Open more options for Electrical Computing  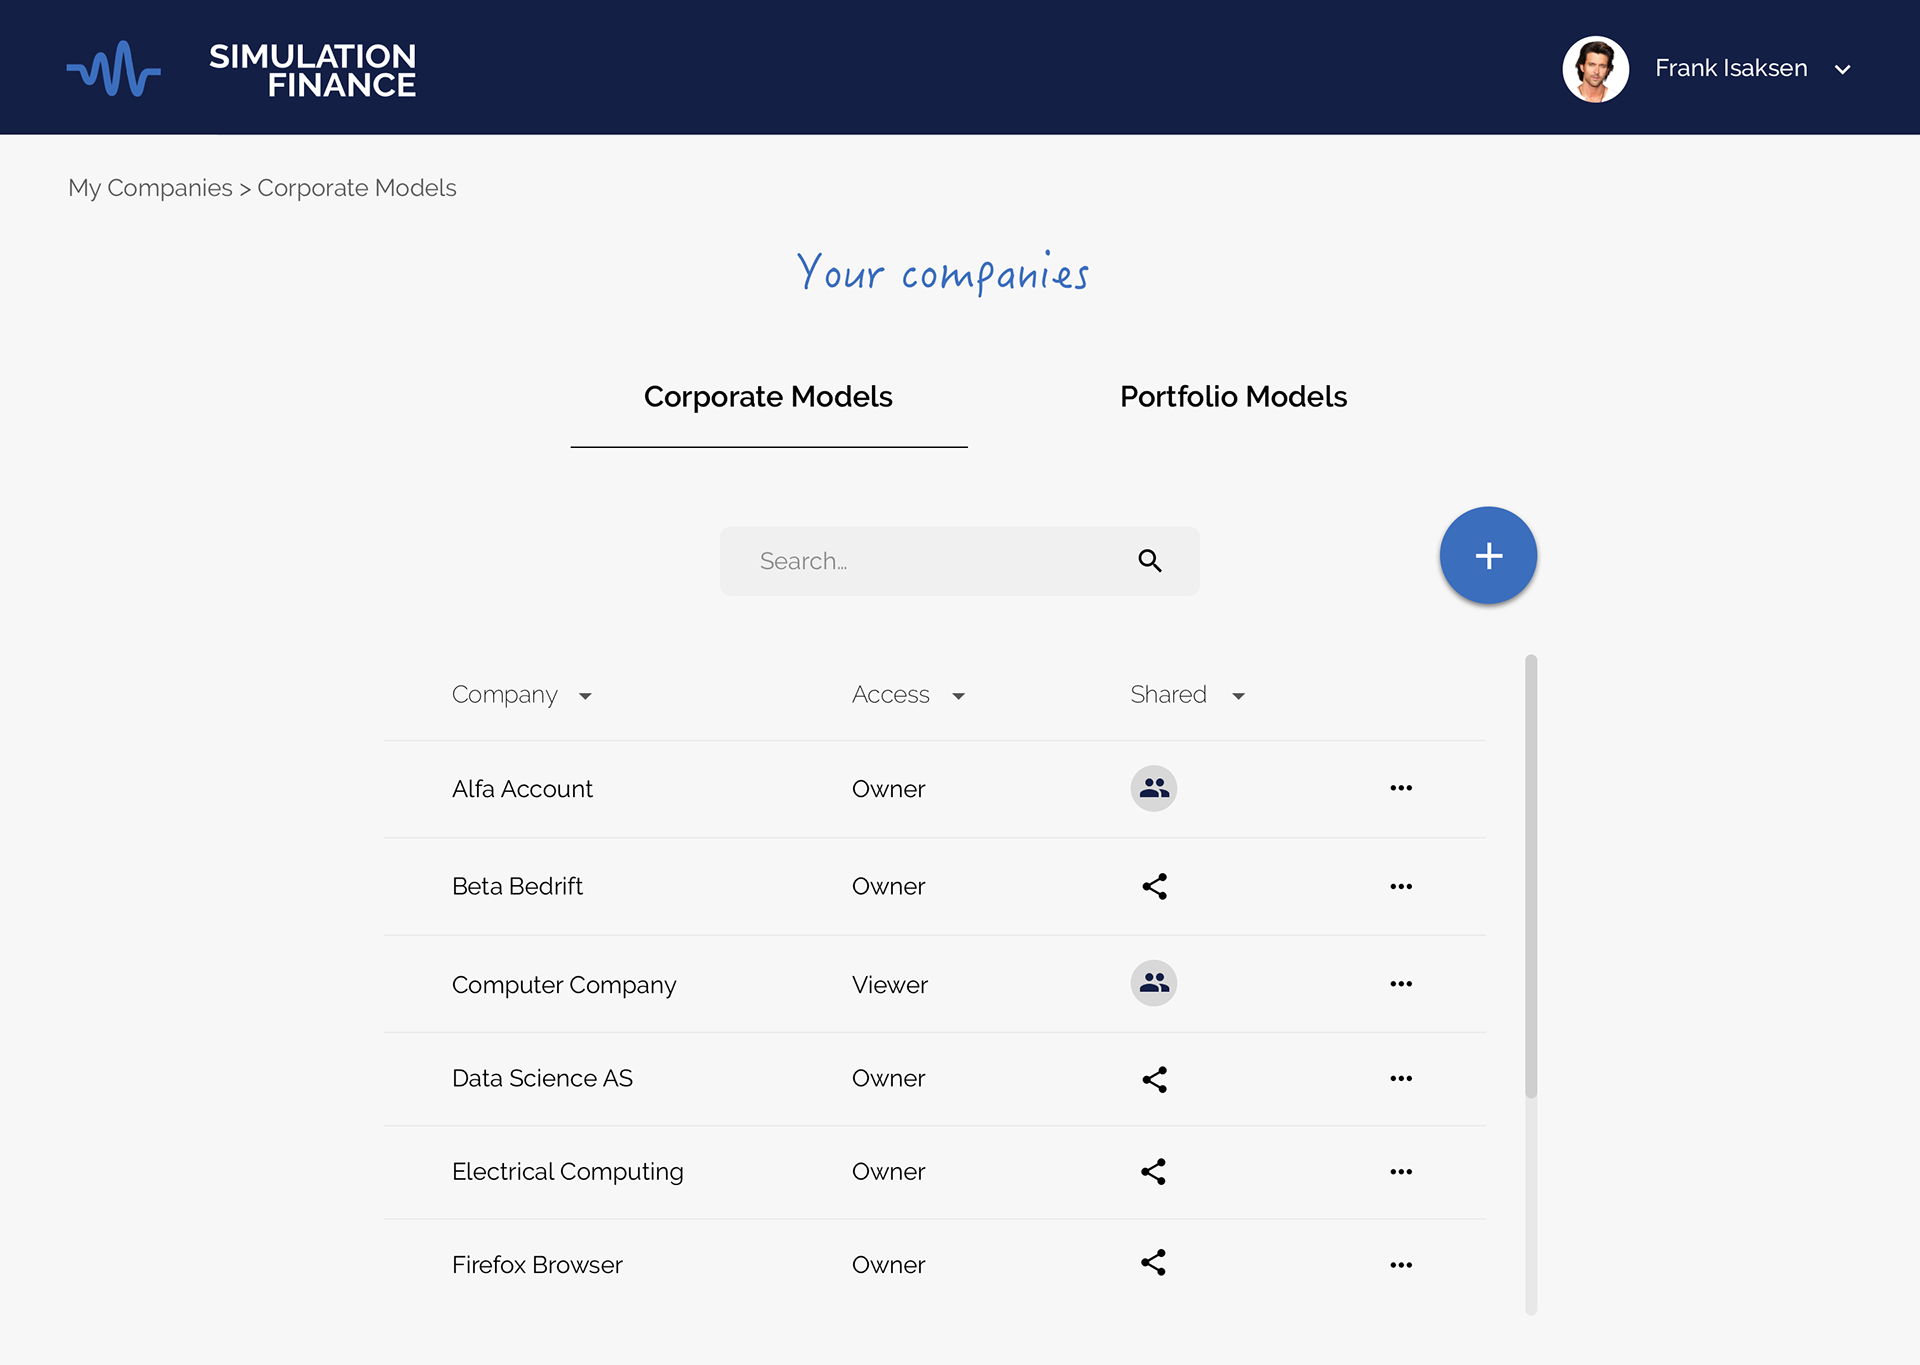[1401, 1171]
